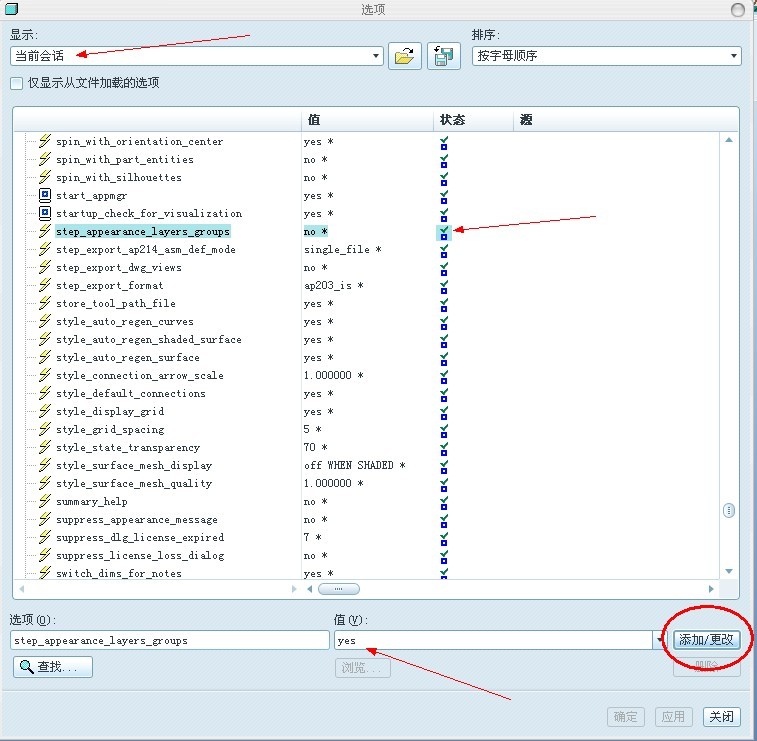Click value 'ap203_is *' of step_export_format
The width and height of the screenshot is (757, 741).
(x=334, y=286)
